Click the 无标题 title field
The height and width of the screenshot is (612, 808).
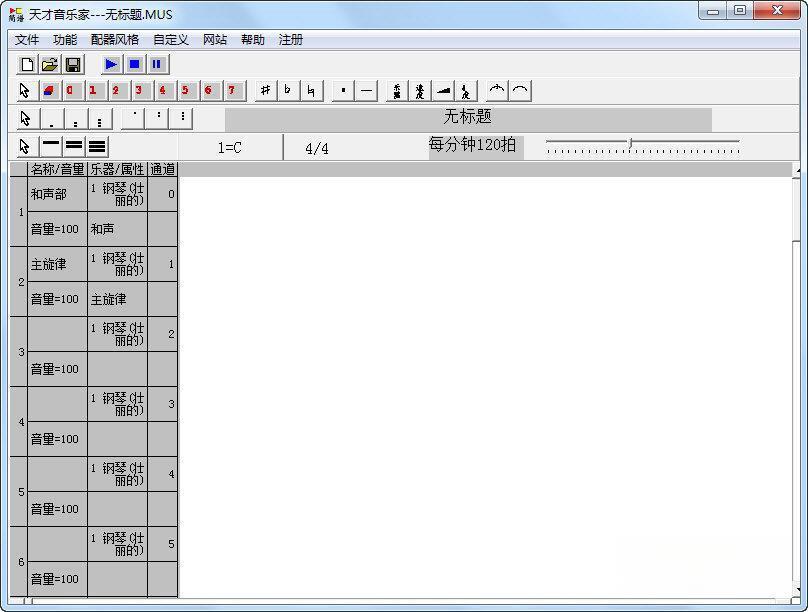[468, 118]
